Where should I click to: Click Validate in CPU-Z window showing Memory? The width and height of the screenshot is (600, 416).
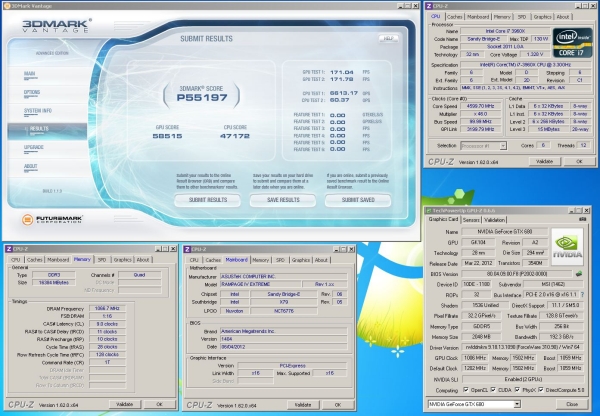click(124, 404)
